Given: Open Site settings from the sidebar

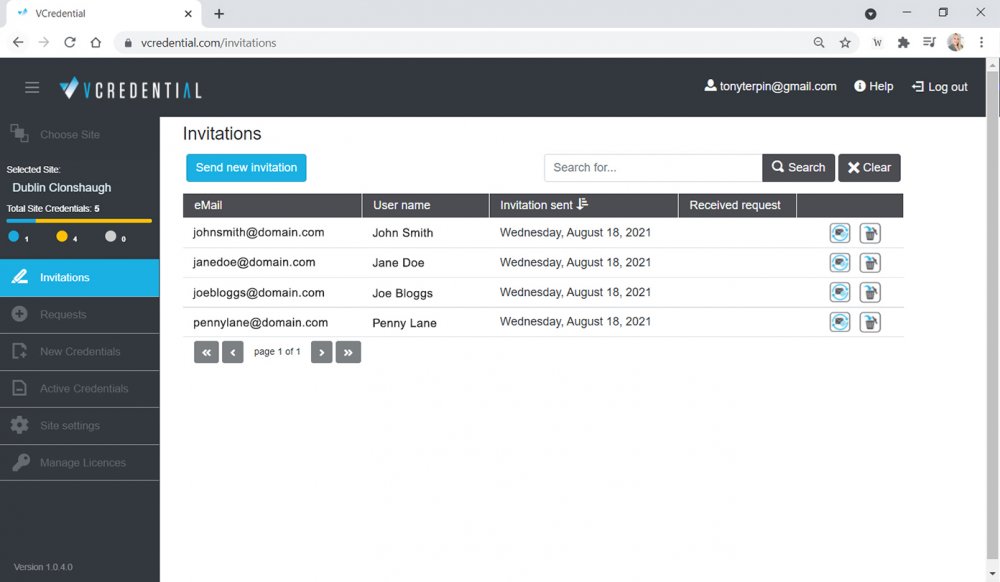Looking at the screenshot, I should 70,425.
